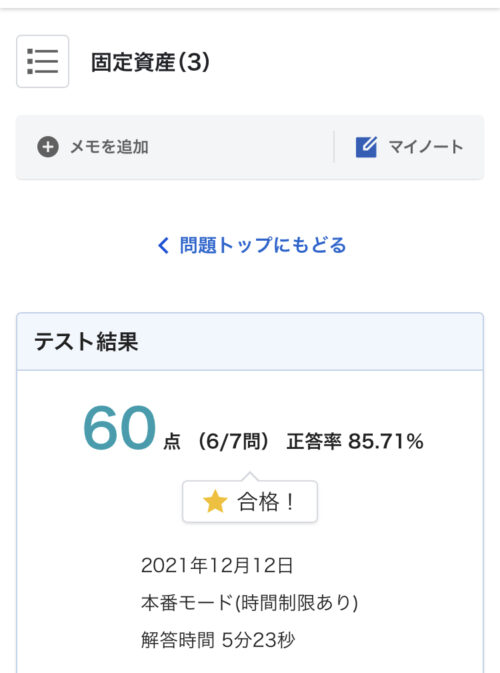
Task: Click the 本番モード(時間制限あり) line
Action: tap(249, 603)
